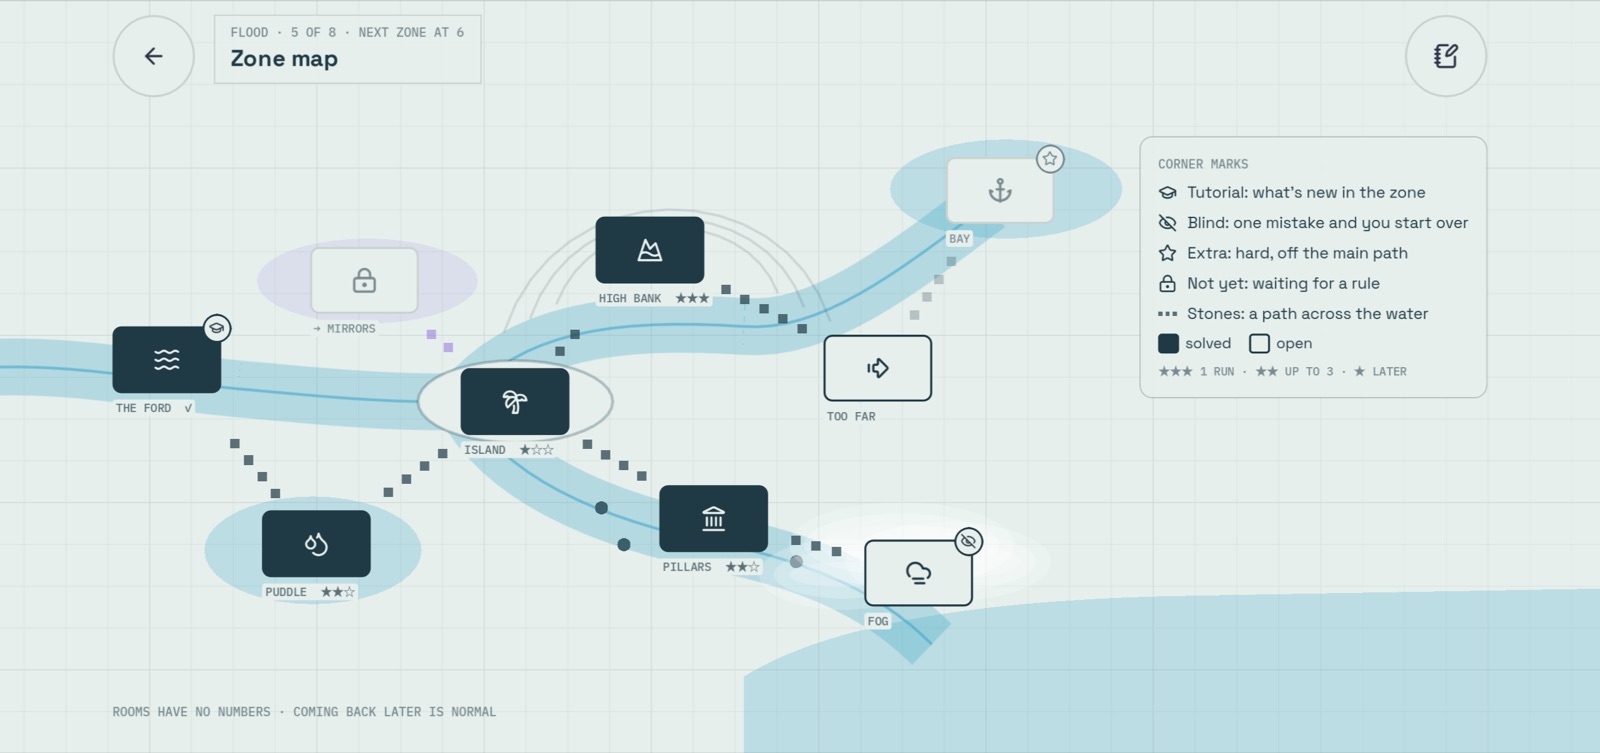Screen dimensions: 1600x753
Task: Click the 'PUDDLE' room label
Action: 286,592
